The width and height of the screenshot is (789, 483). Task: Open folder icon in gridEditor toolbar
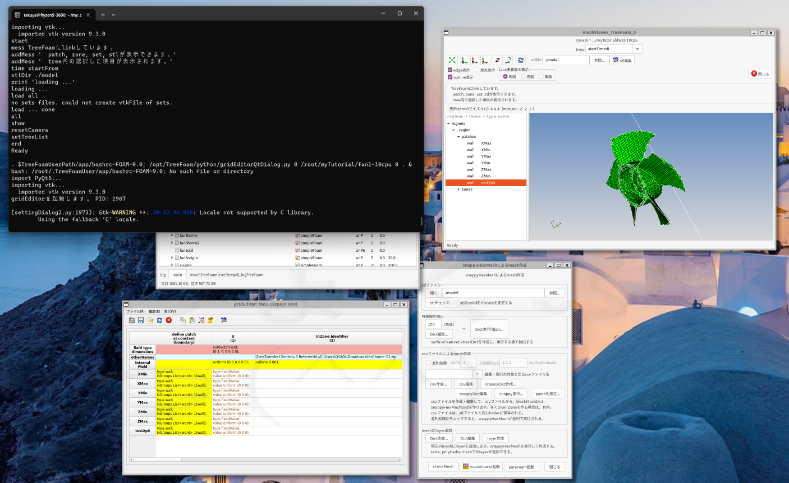(x=131, y=320)
